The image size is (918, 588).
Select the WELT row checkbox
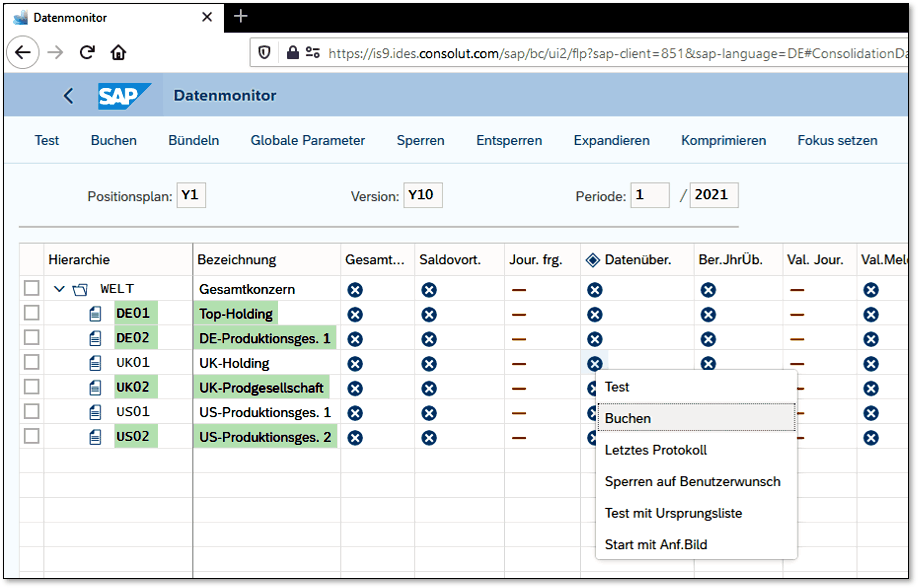pos(32,289)
